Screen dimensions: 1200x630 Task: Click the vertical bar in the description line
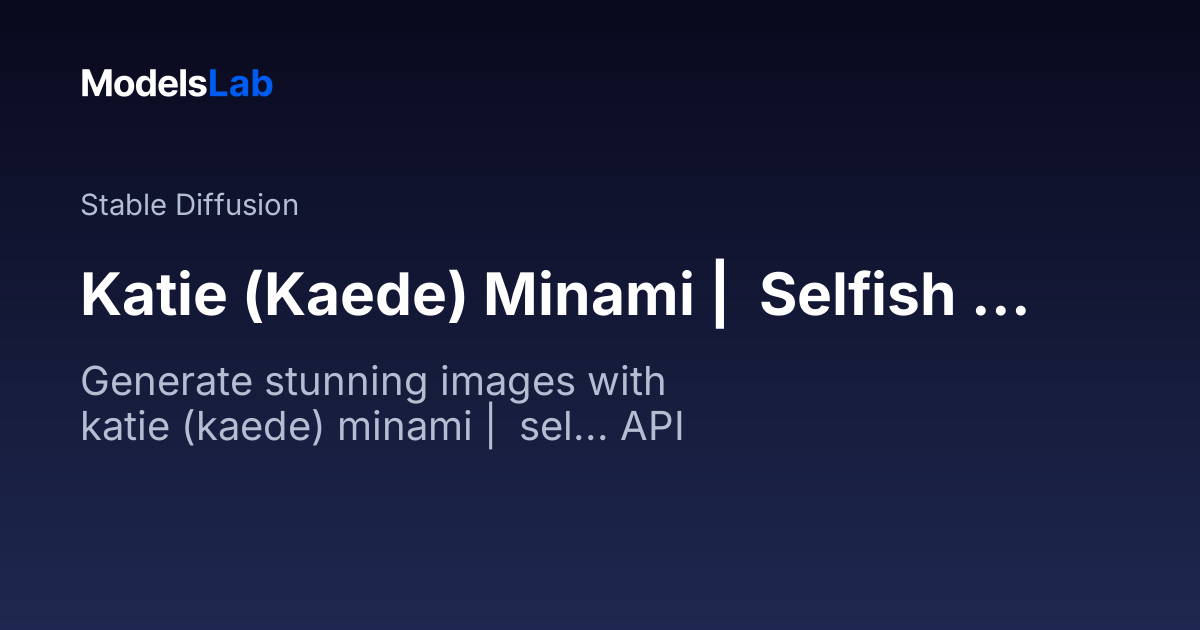coord(491,427)
